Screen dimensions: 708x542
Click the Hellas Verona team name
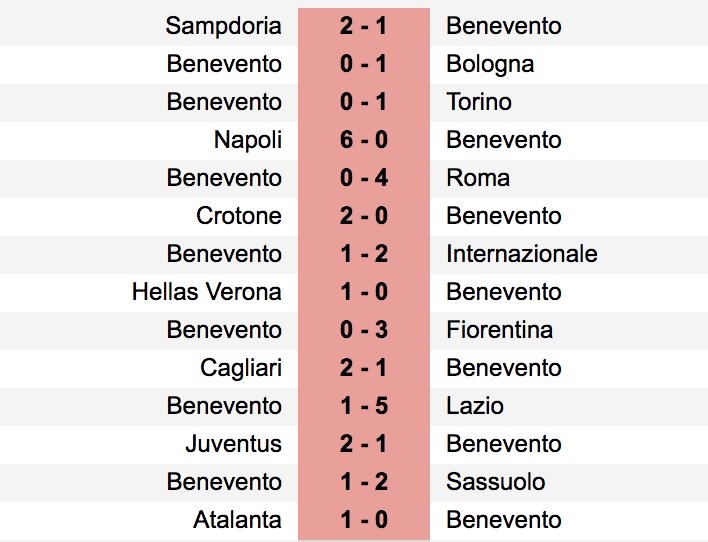(207, 291)
